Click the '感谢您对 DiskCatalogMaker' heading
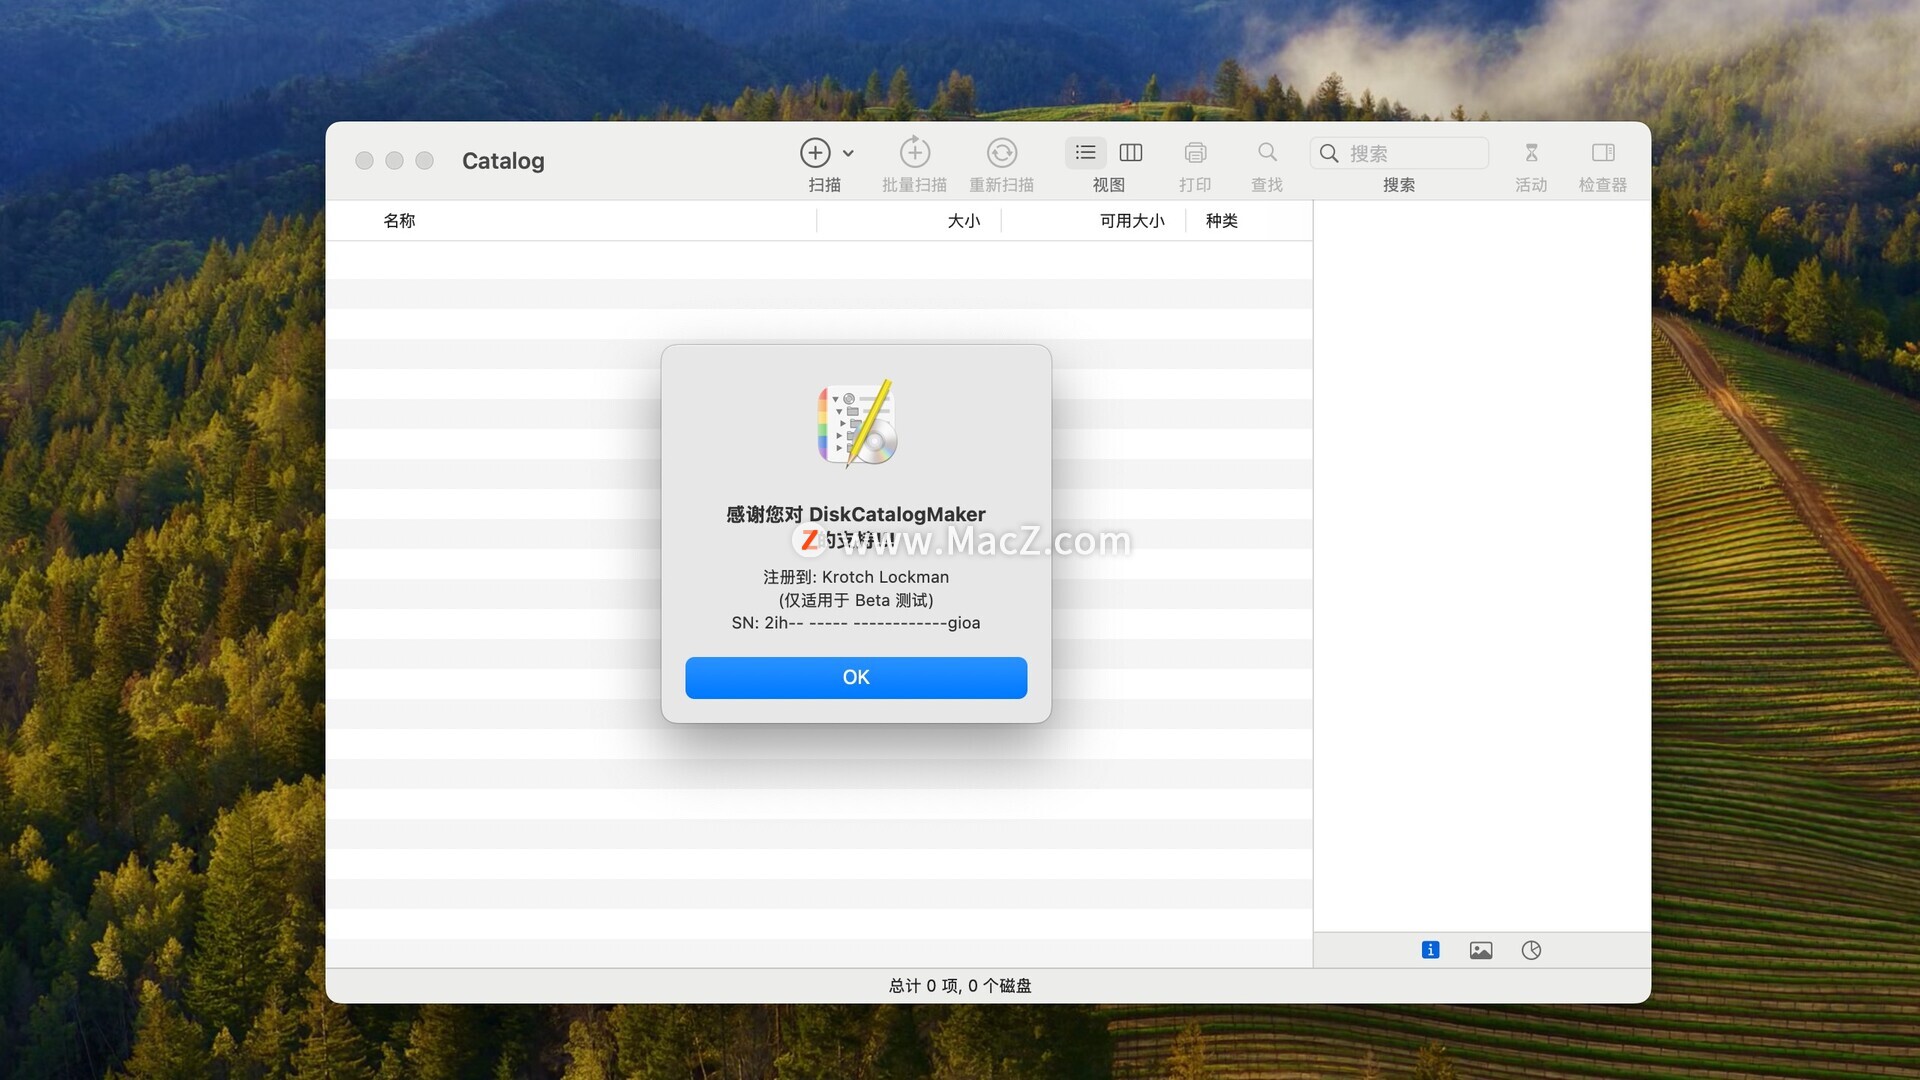This screenshot has height=1080, width=1920. 856,514
